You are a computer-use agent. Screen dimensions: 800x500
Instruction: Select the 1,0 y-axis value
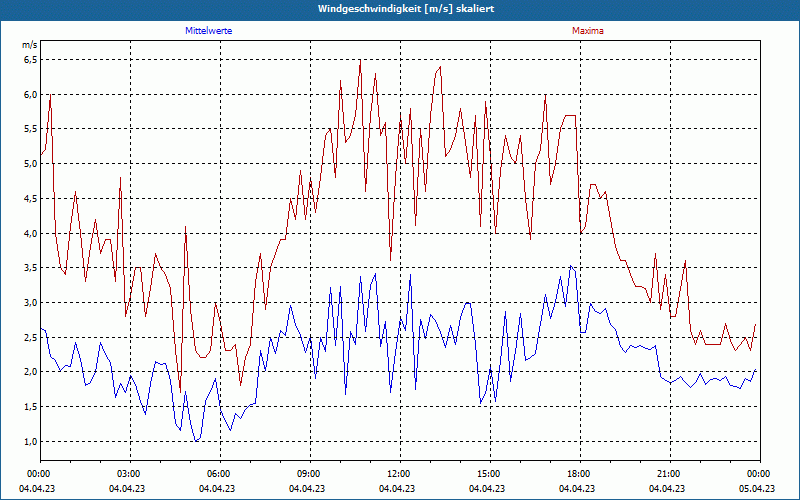coord(30,441)
